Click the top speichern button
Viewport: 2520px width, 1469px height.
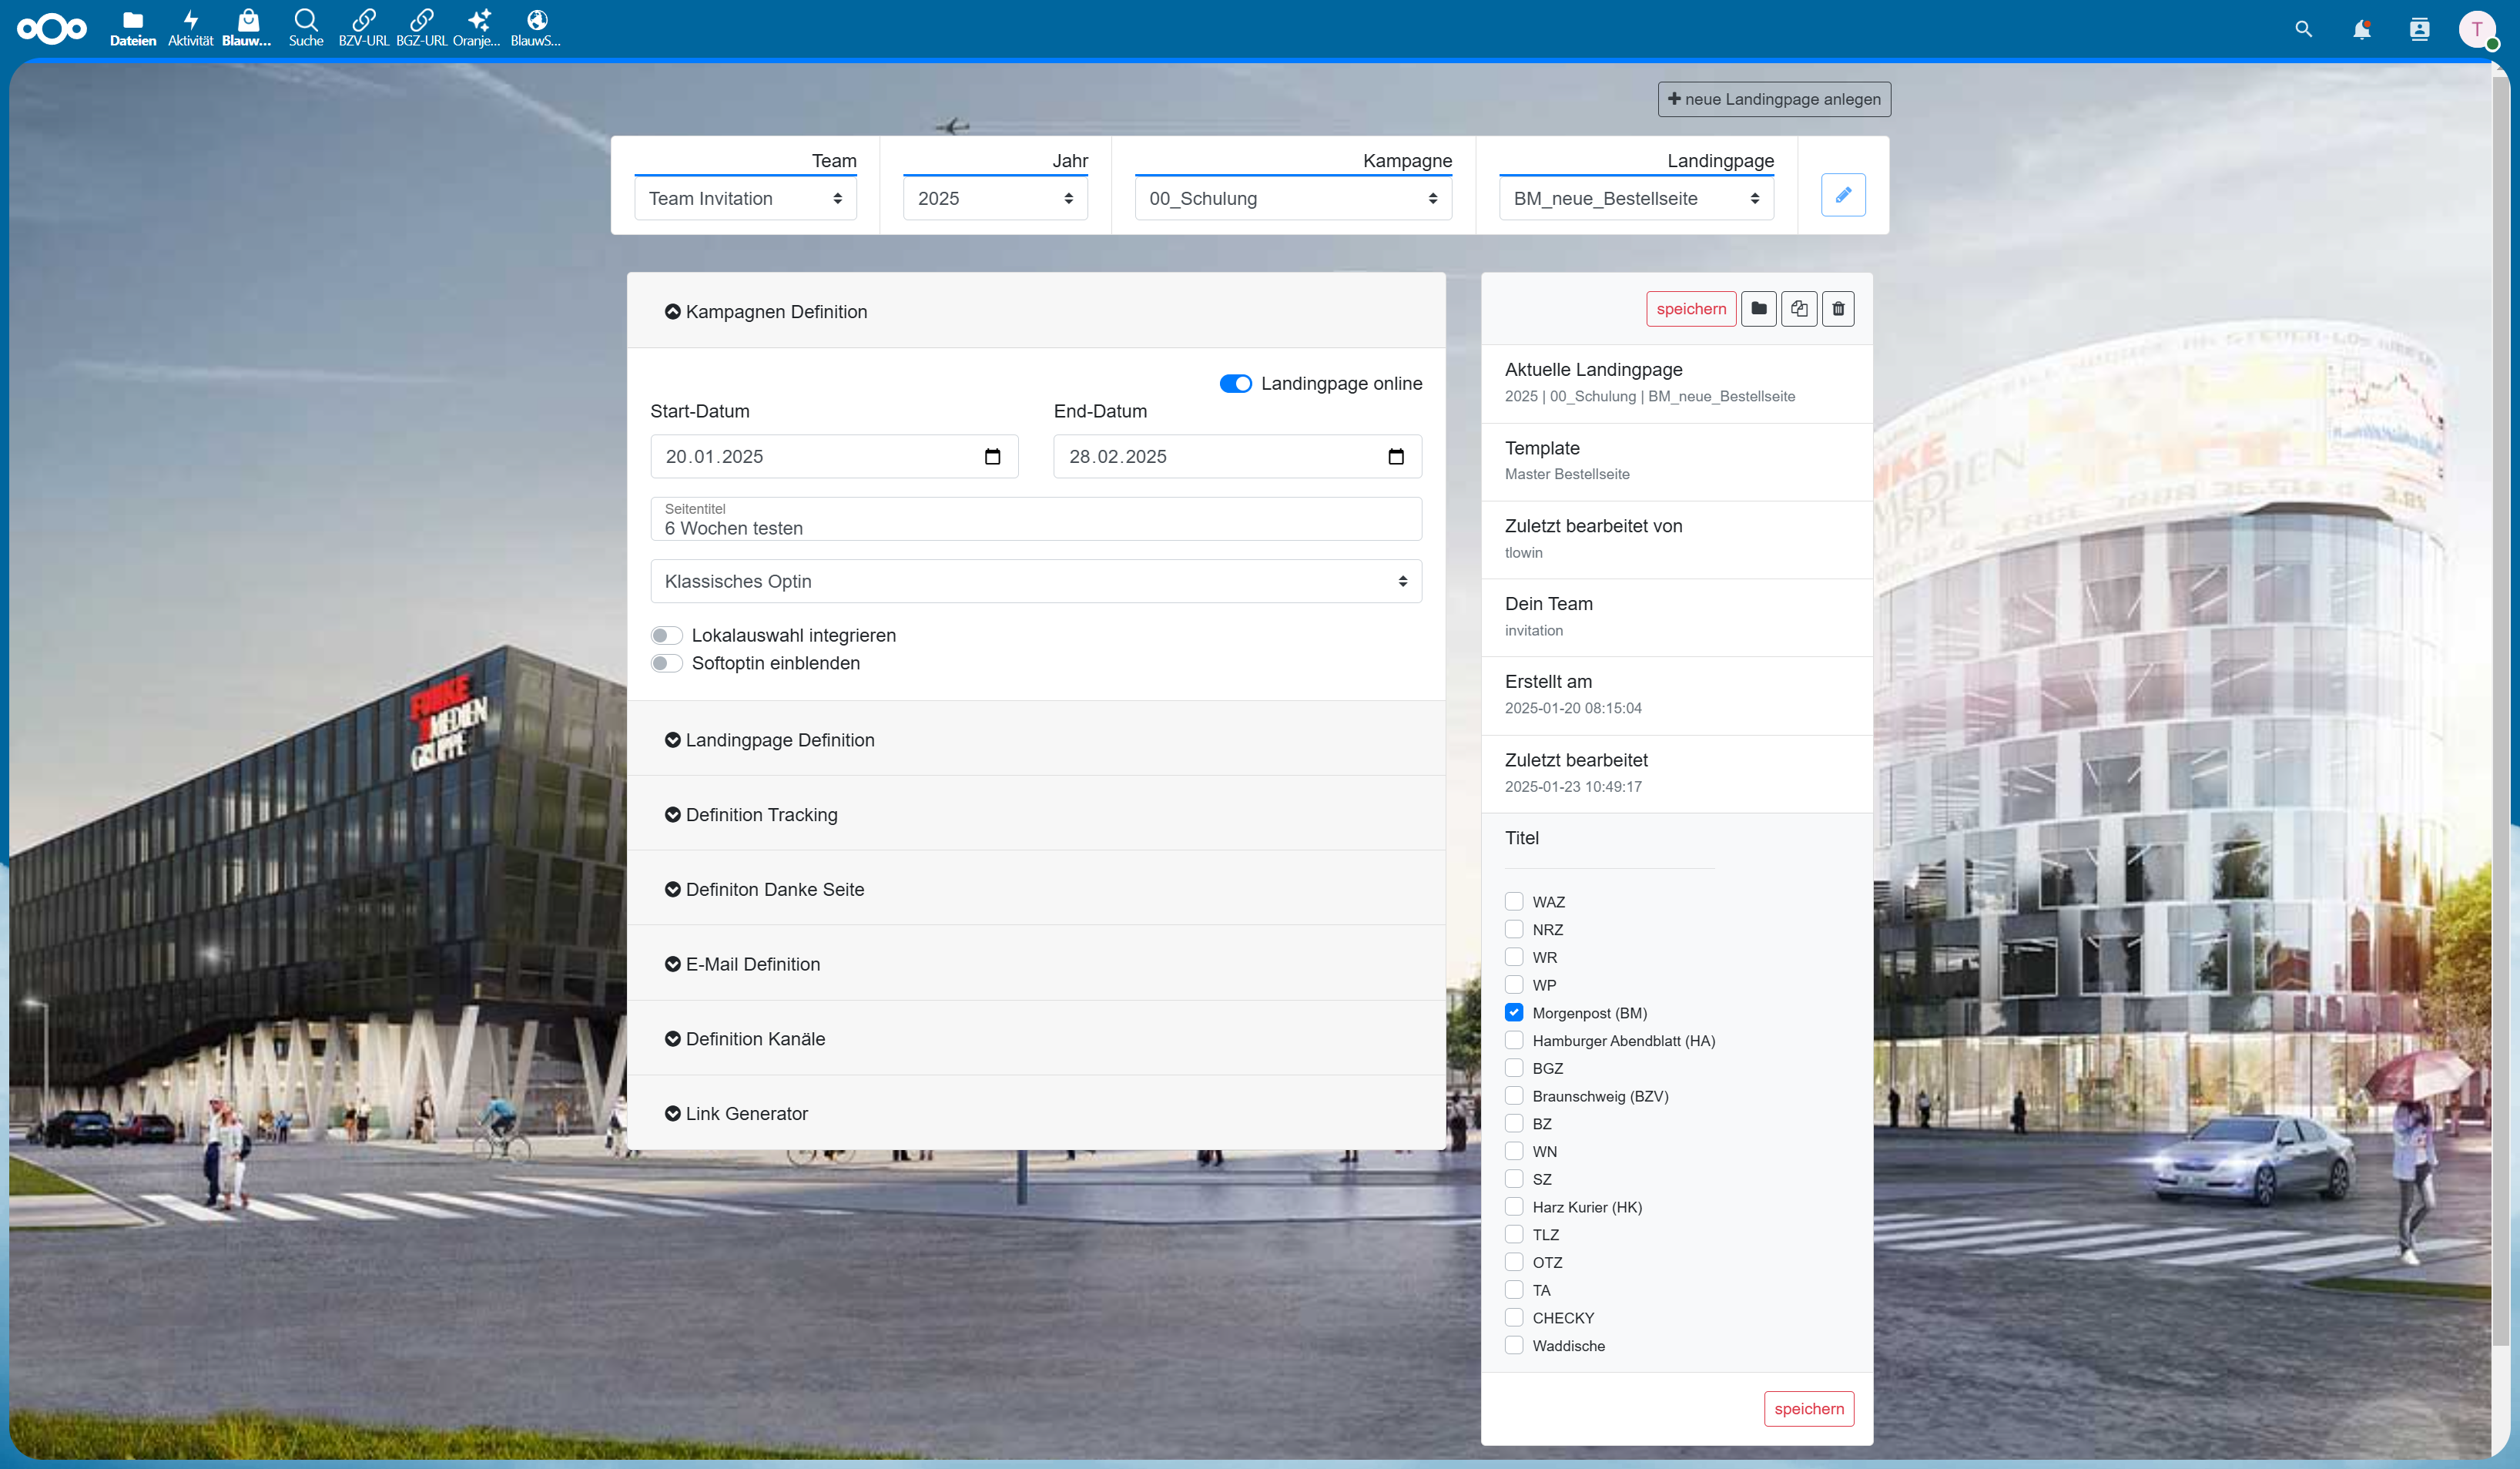1690,309
